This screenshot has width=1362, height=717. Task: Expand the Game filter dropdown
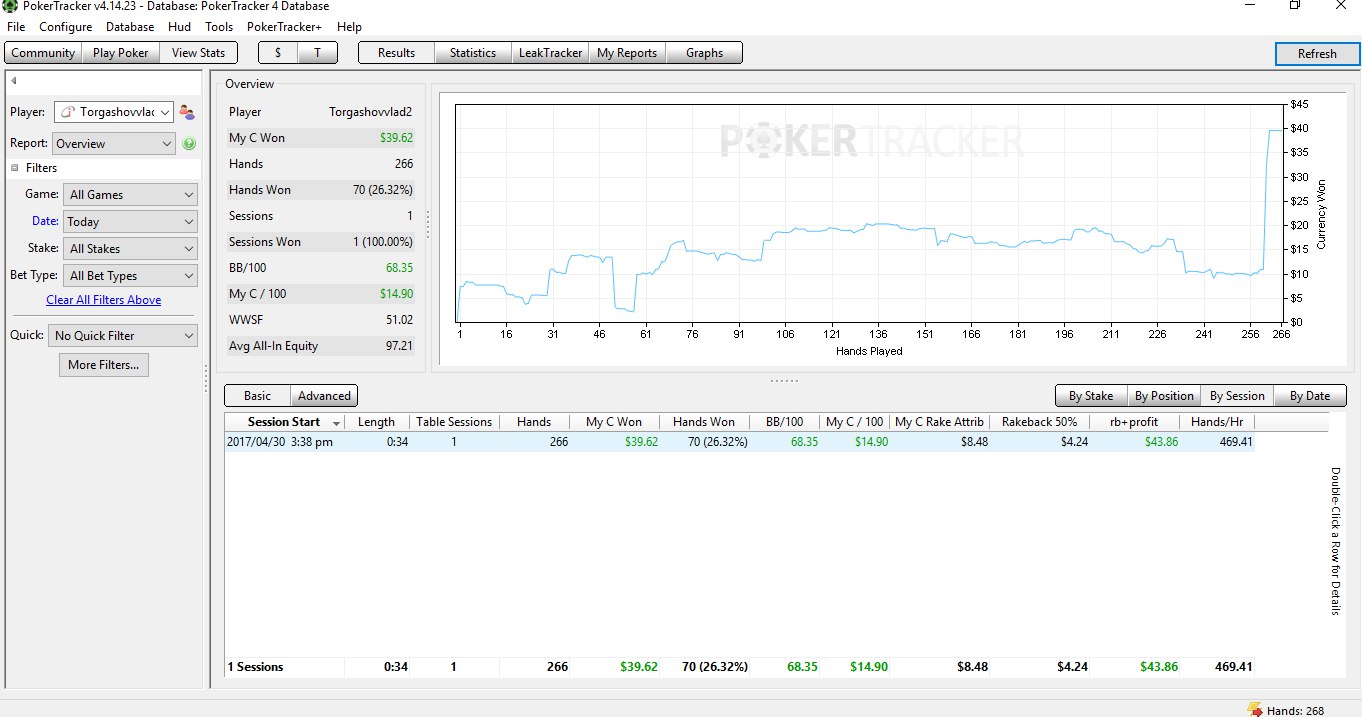click(130, 195)
